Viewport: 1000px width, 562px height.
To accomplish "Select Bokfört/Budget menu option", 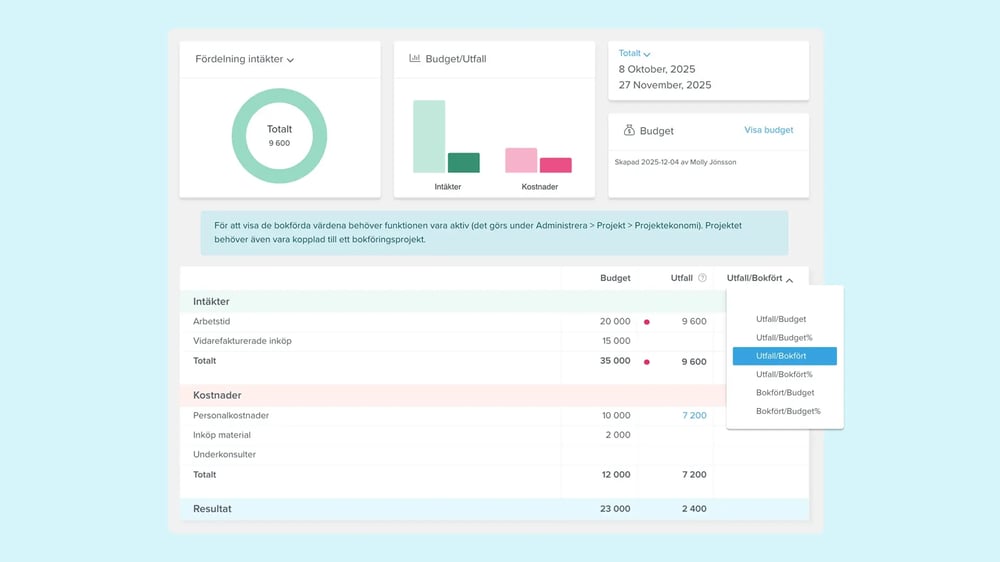I will pos(785,393).
